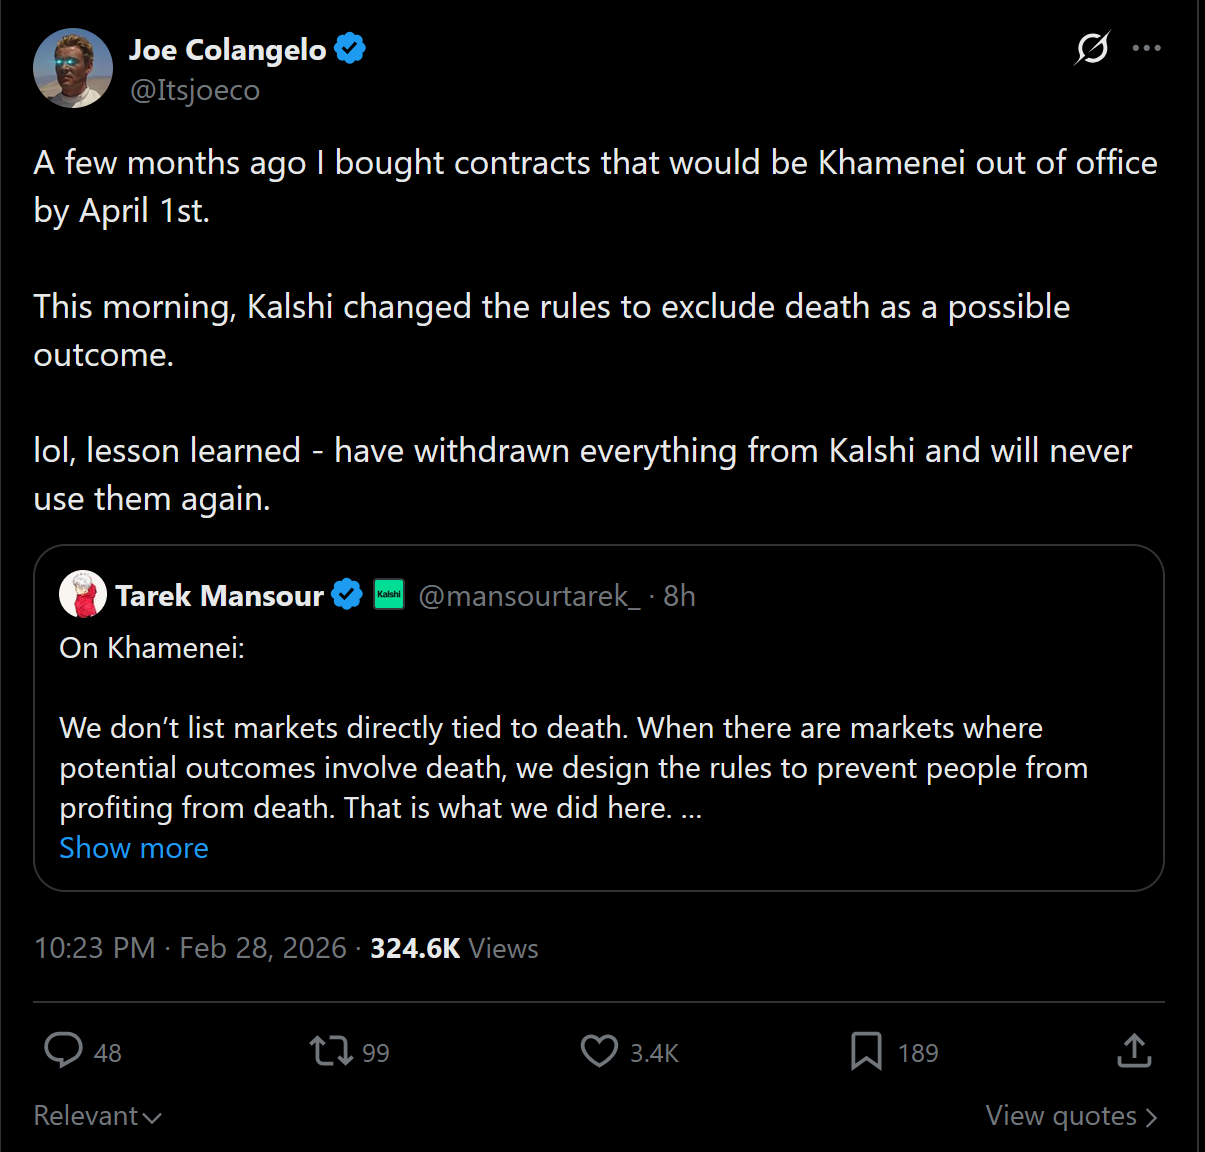Open the Grok explain icon
This screenshot has height=1152, width=1205.
[x=1092, y=48]
